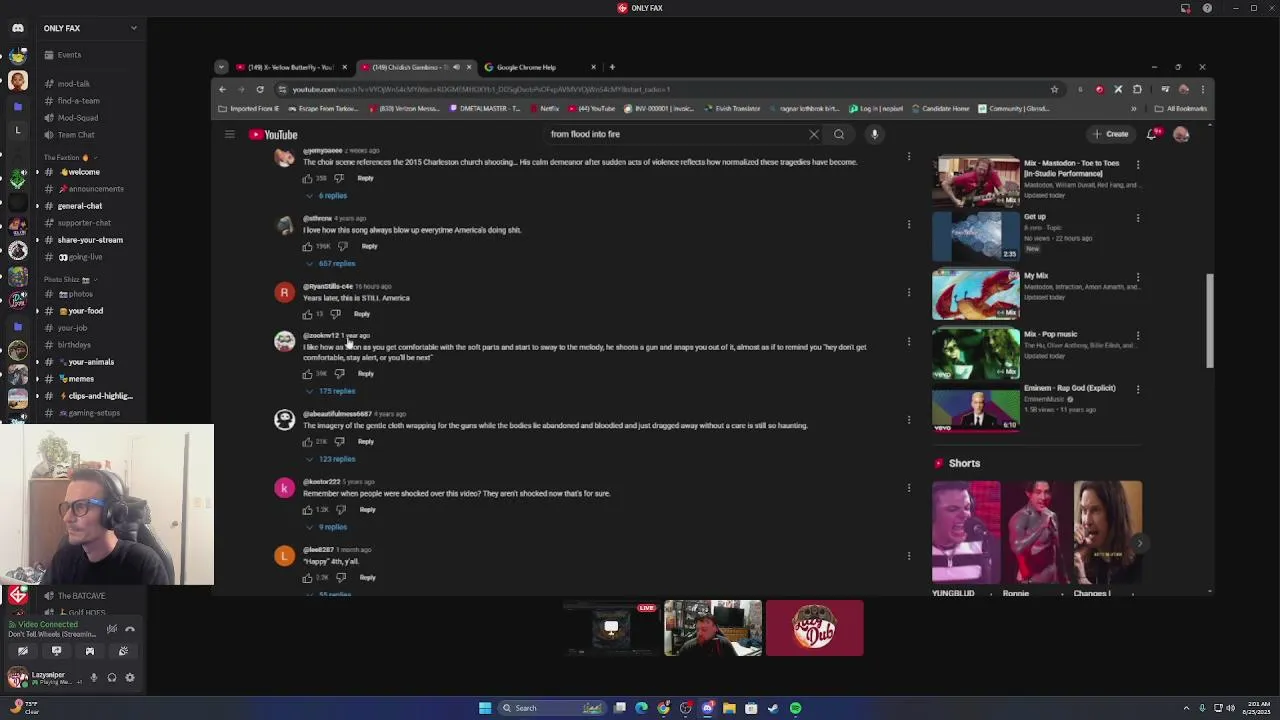Open Discord soundboard

123,651
